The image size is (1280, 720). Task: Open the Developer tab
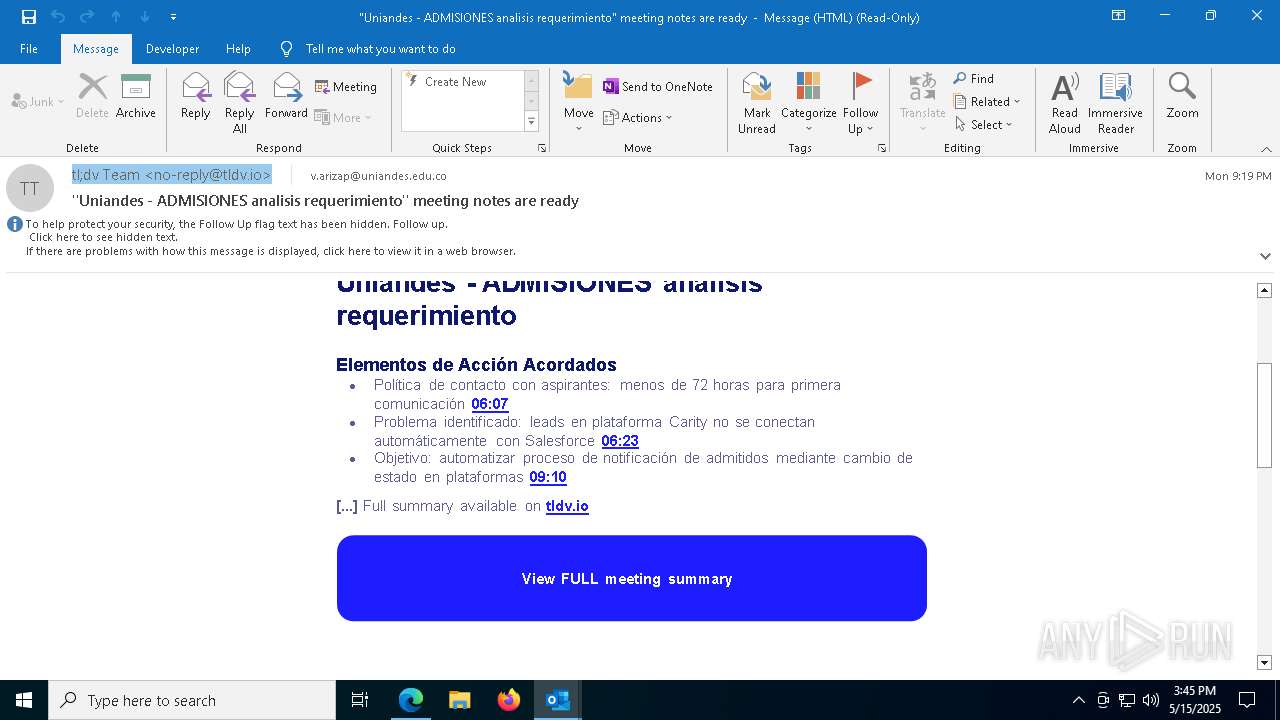point(172,48)
